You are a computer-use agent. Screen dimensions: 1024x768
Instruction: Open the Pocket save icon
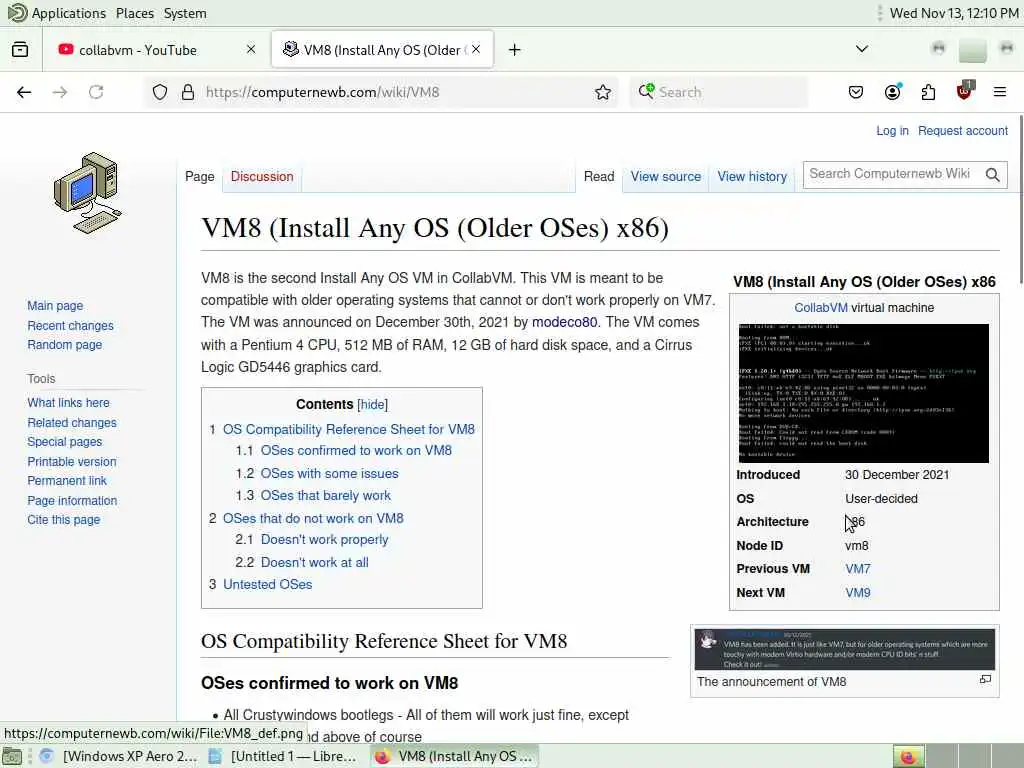click(x=856, y=92)
